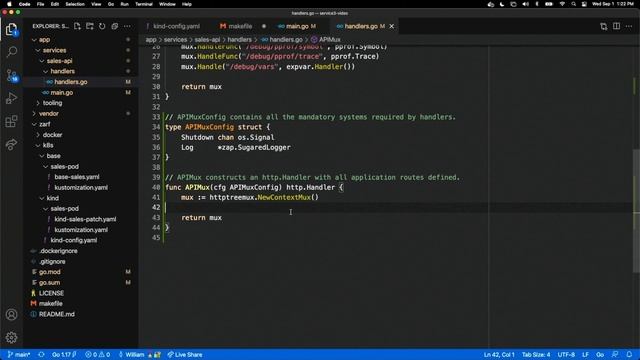Viewport: 640px width, 360px height.
Task: Start Live Share from status bar
Action: point(184,355)
